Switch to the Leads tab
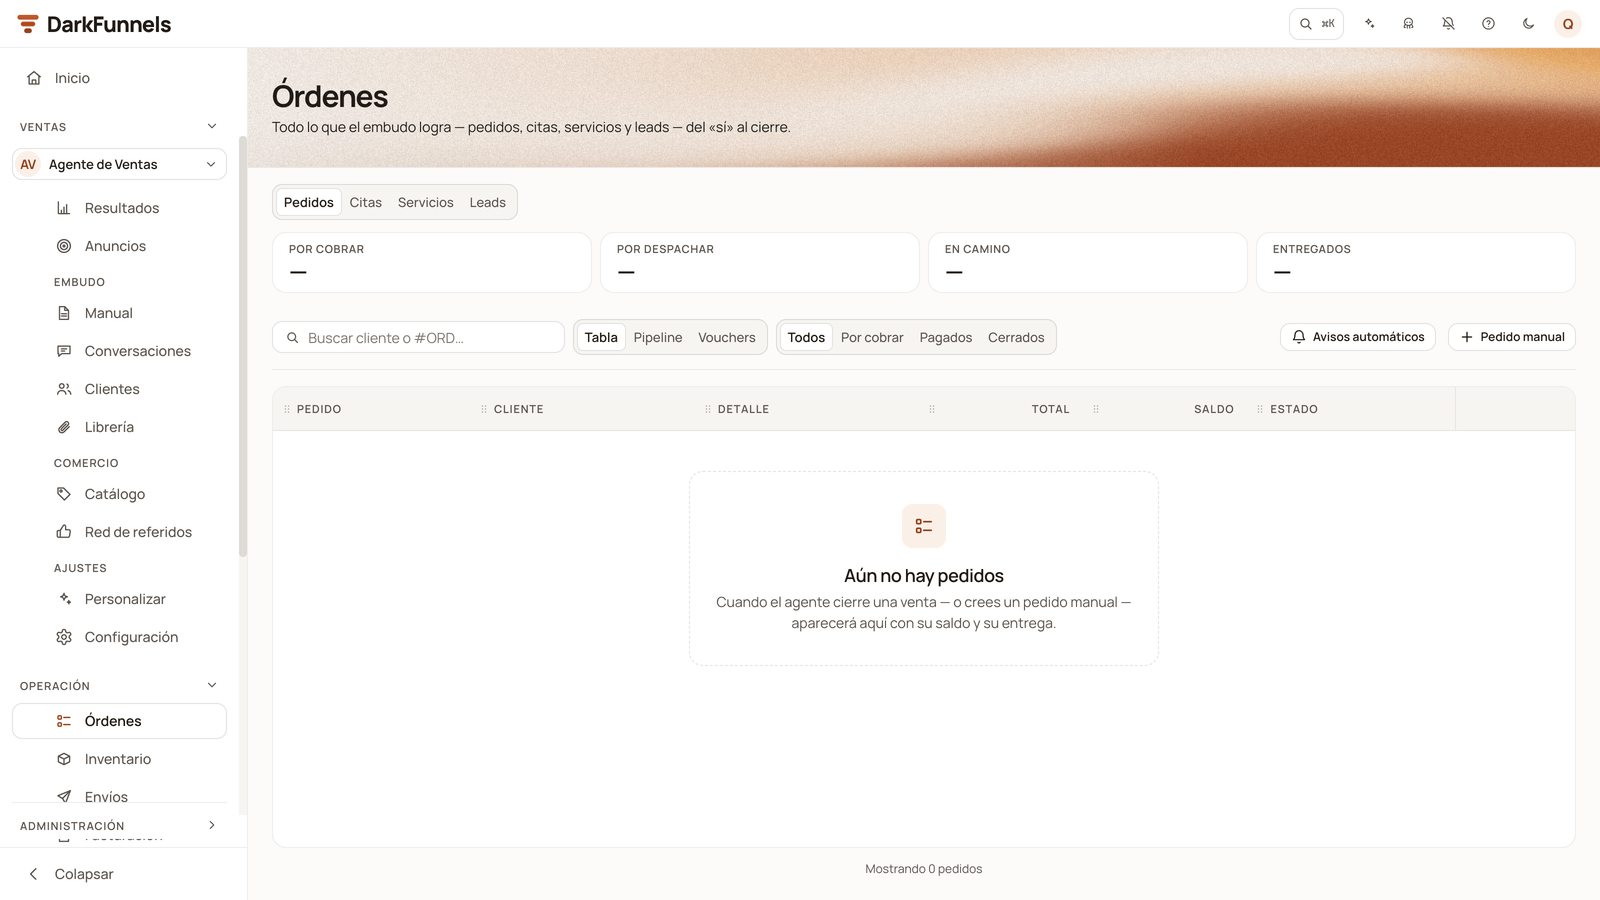Viewport: 1600px width, 900px height. 488,202
